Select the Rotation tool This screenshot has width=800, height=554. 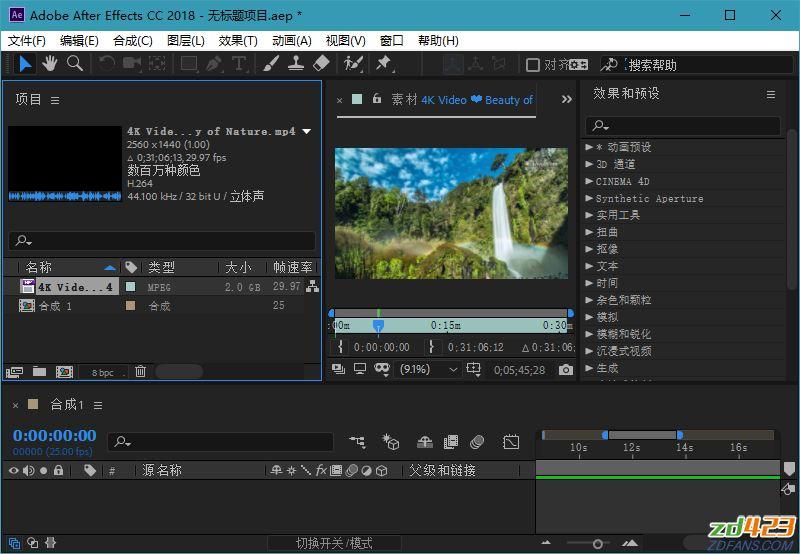pos(107,64)
